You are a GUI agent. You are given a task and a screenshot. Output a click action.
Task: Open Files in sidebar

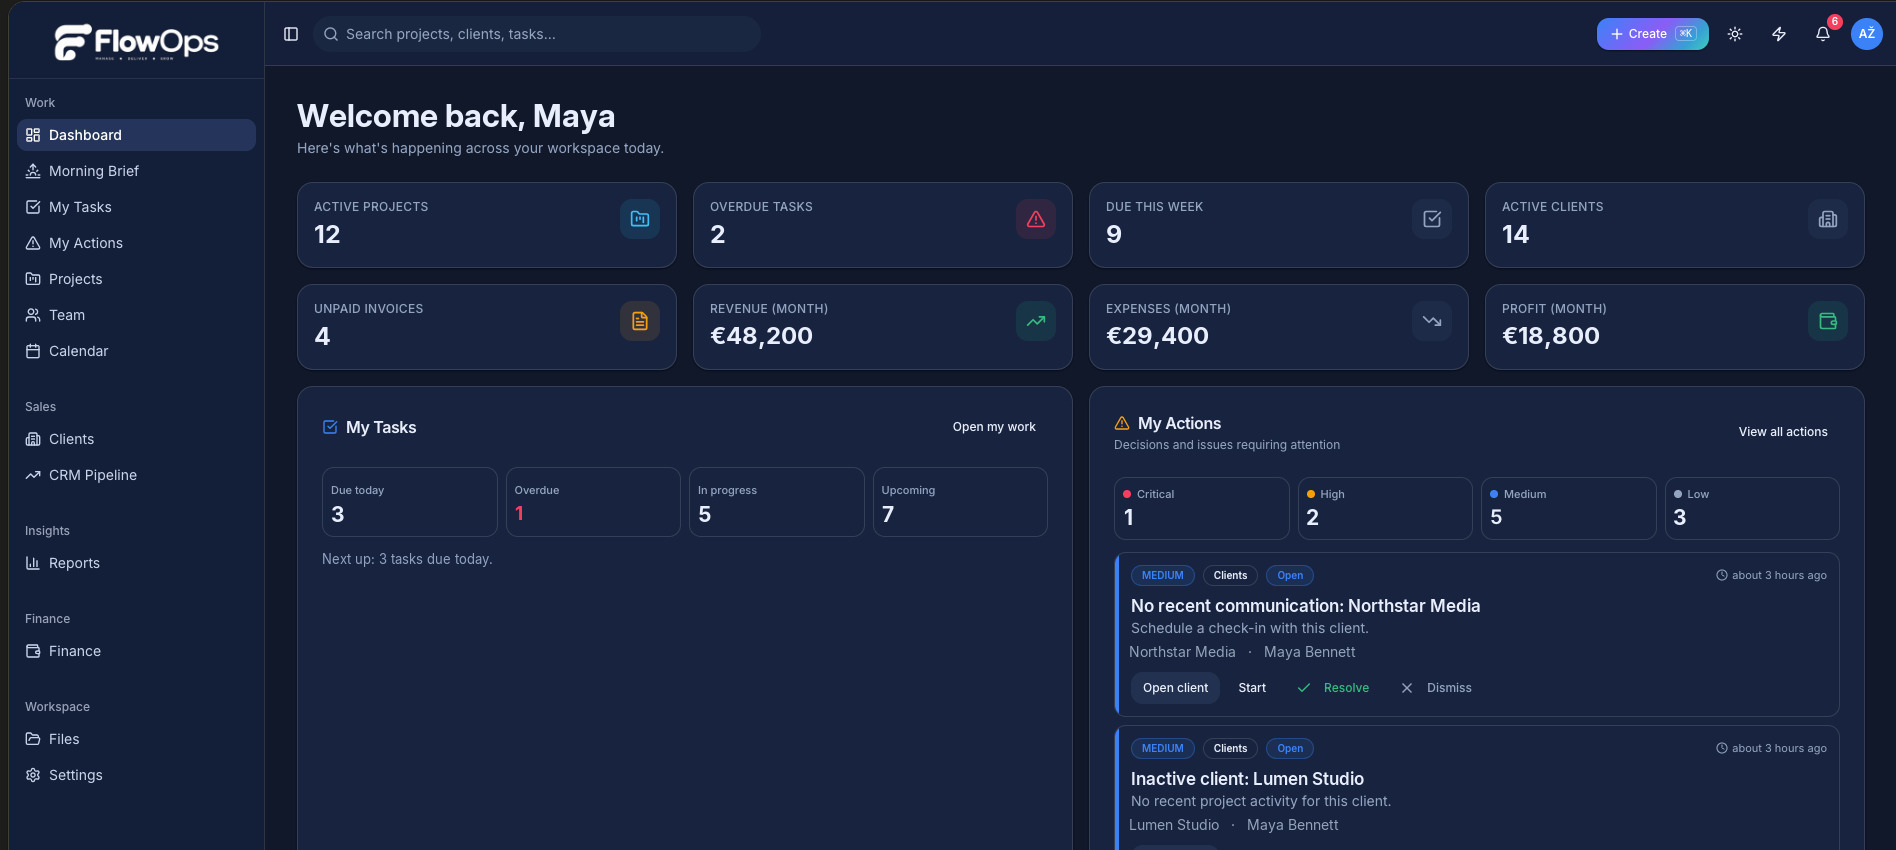[x=136, y=739]
